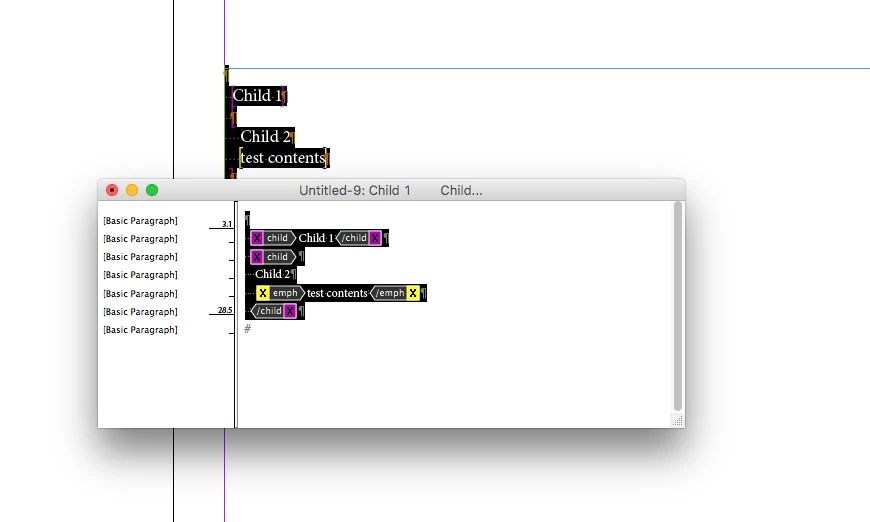Click the 3.1 depth ruler value

point(227,224)
